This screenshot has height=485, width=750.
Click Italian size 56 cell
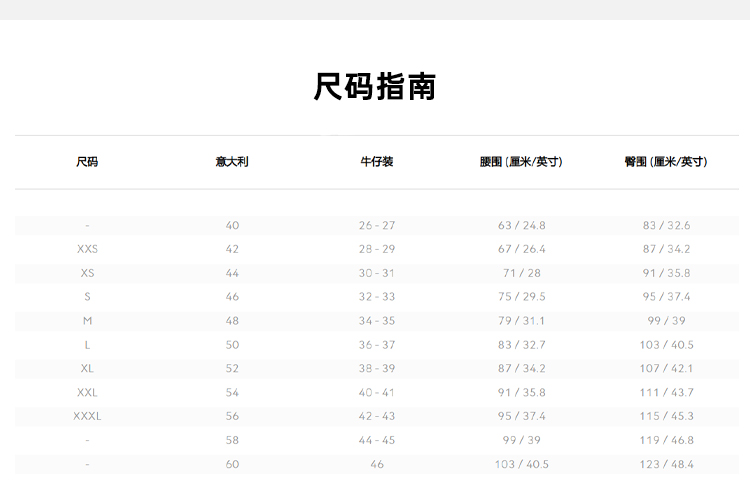click(232, 416)
